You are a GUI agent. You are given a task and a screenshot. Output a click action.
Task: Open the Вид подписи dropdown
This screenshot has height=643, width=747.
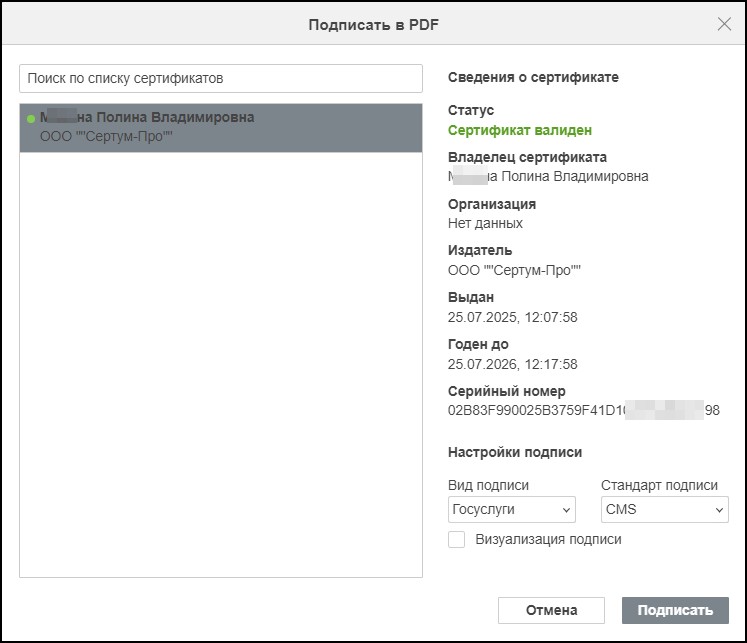click(512, 509)
